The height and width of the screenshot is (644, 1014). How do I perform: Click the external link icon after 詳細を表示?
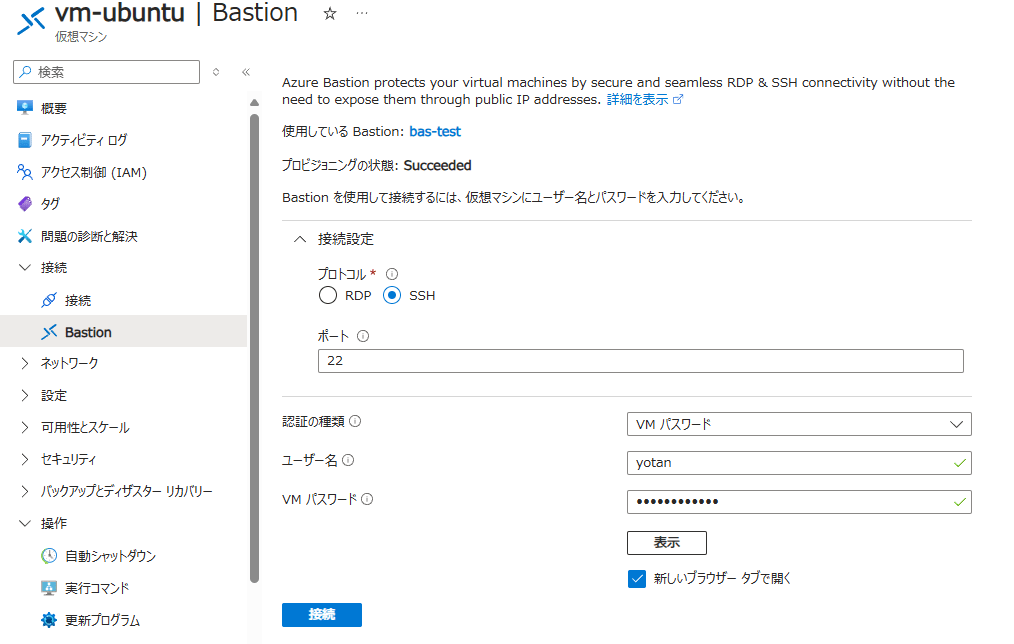pyautogui.click(x=678, y=99)
